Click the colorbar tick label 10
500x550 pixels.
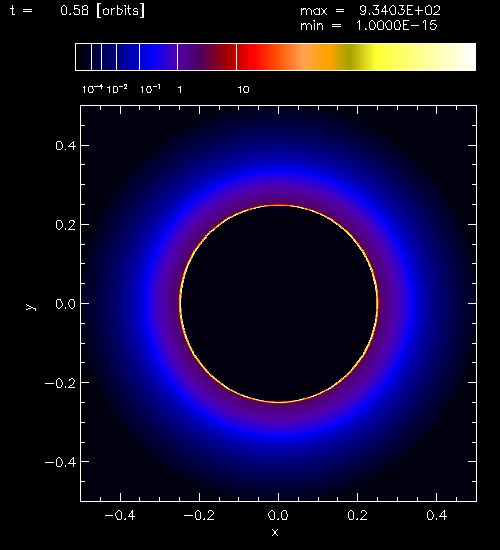244,90
